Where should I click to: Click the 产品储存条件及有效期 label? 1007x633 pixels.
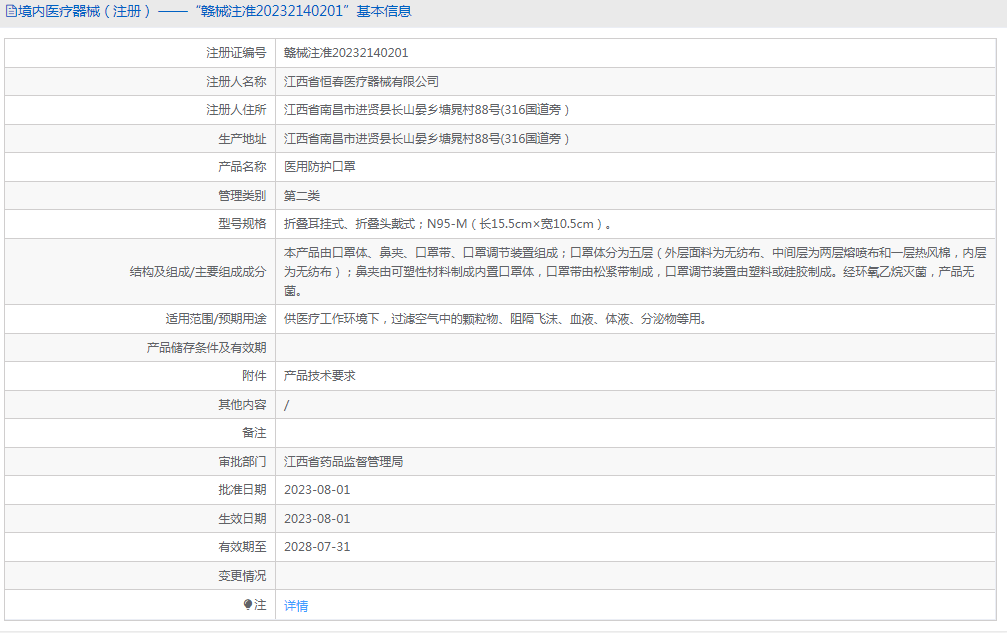point(206,347)
